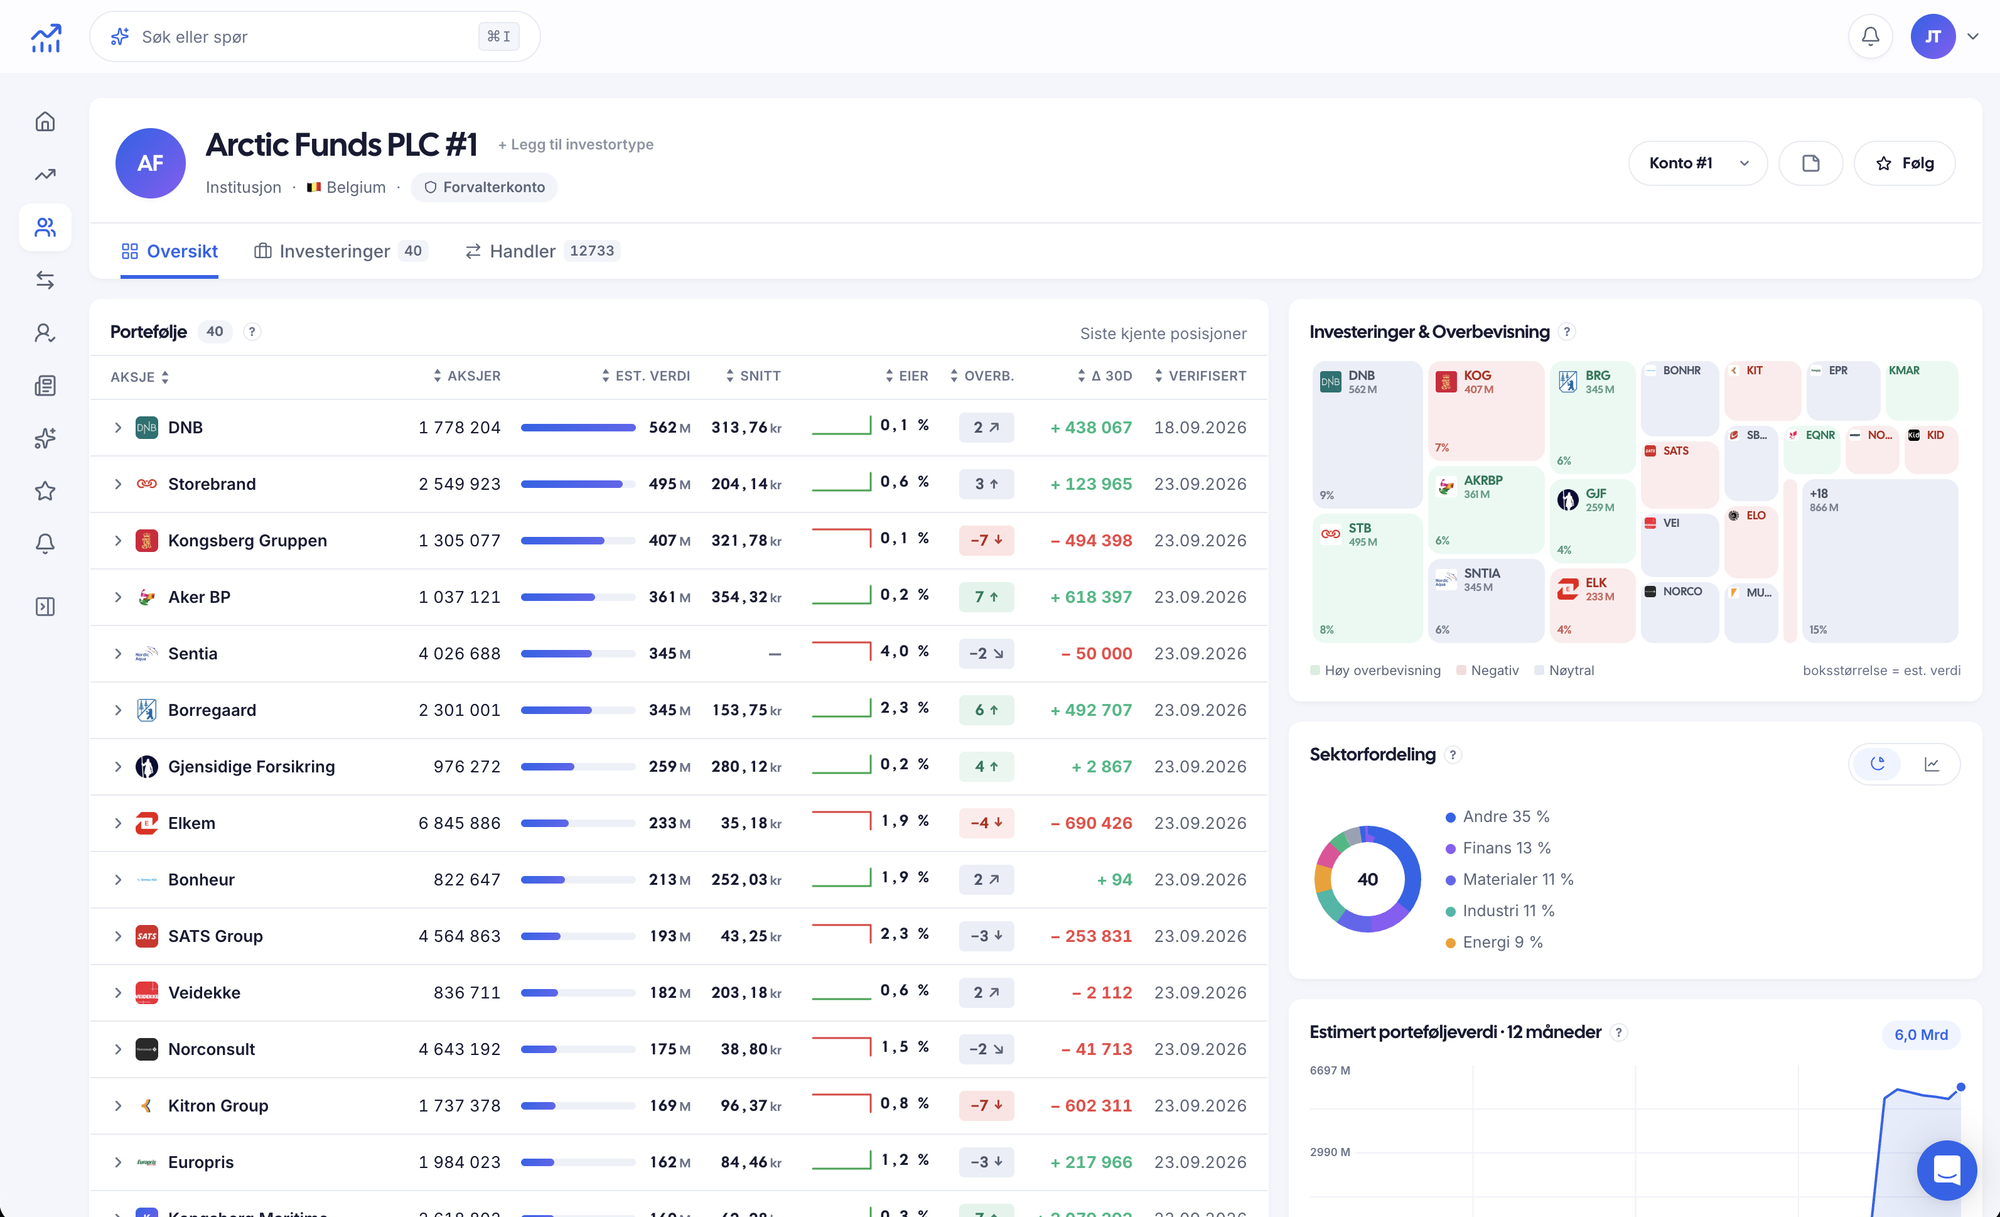Show help for Estimert porteføljeverdi
This screenshot has width=2000, height=1217.
pyautogui.click(x=1620, y=1032)
